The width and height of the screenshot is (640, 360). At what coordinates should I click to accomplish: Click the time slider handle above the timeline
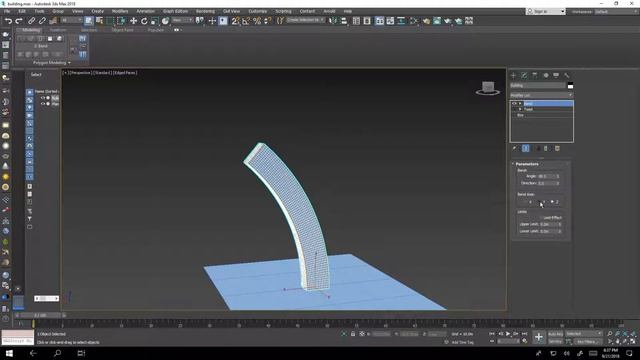click(x=40, y=316)
